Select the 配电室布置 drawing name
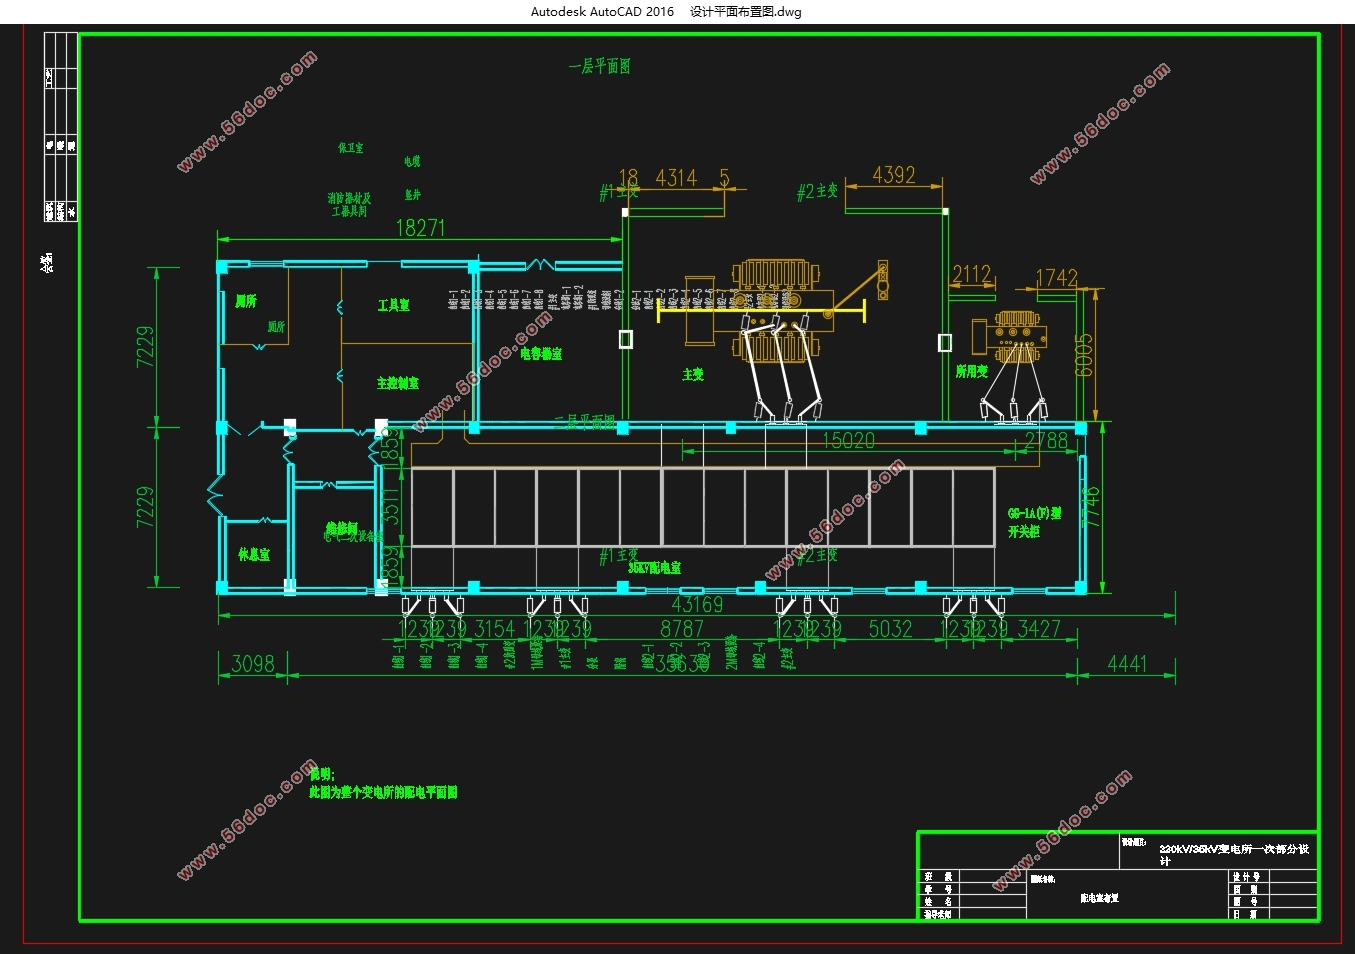The image size is (1355, 954). 1100,898
